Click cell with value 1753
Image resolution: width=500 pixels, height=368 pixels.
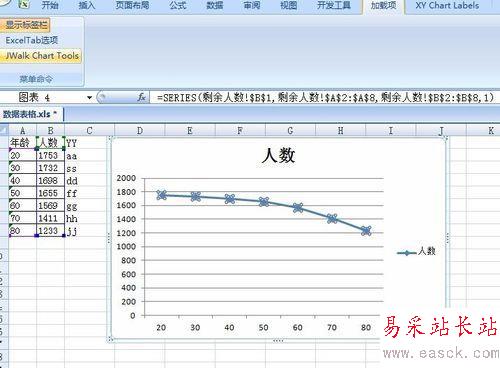coord(50,156)
